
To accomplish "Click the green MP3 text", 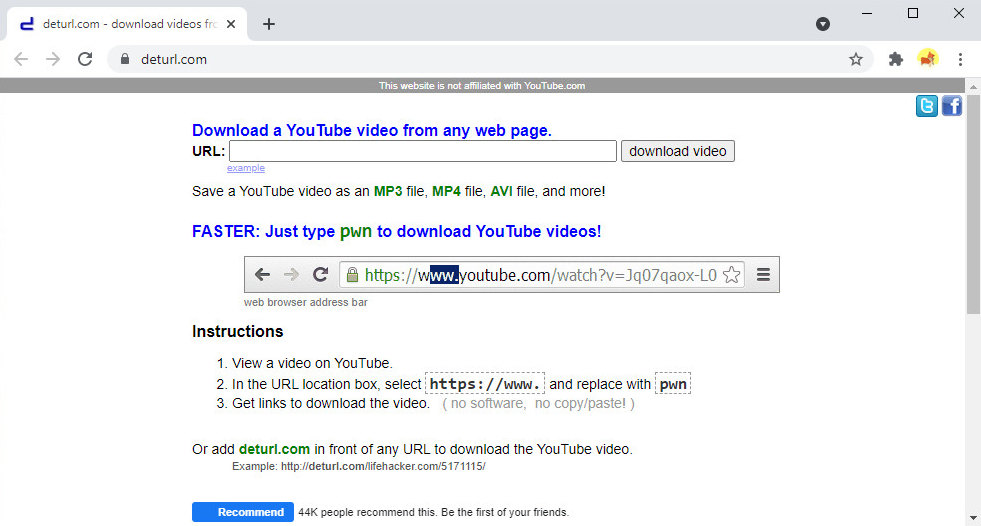I will click(388, 191).
